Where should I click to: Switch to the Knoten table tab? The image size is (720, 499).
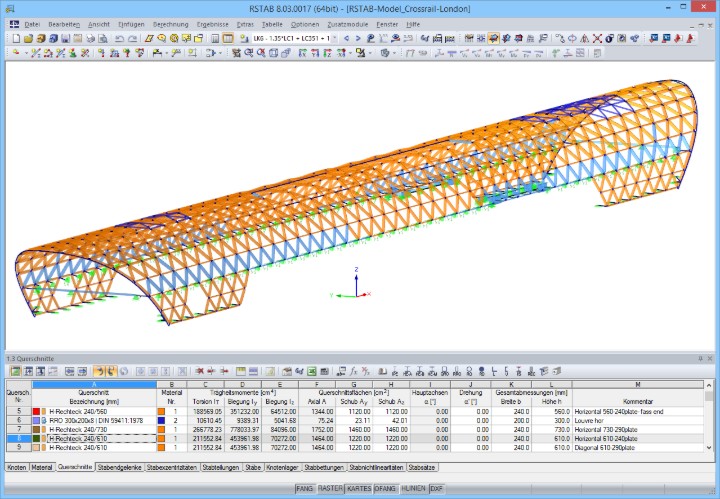pos(17,467)
